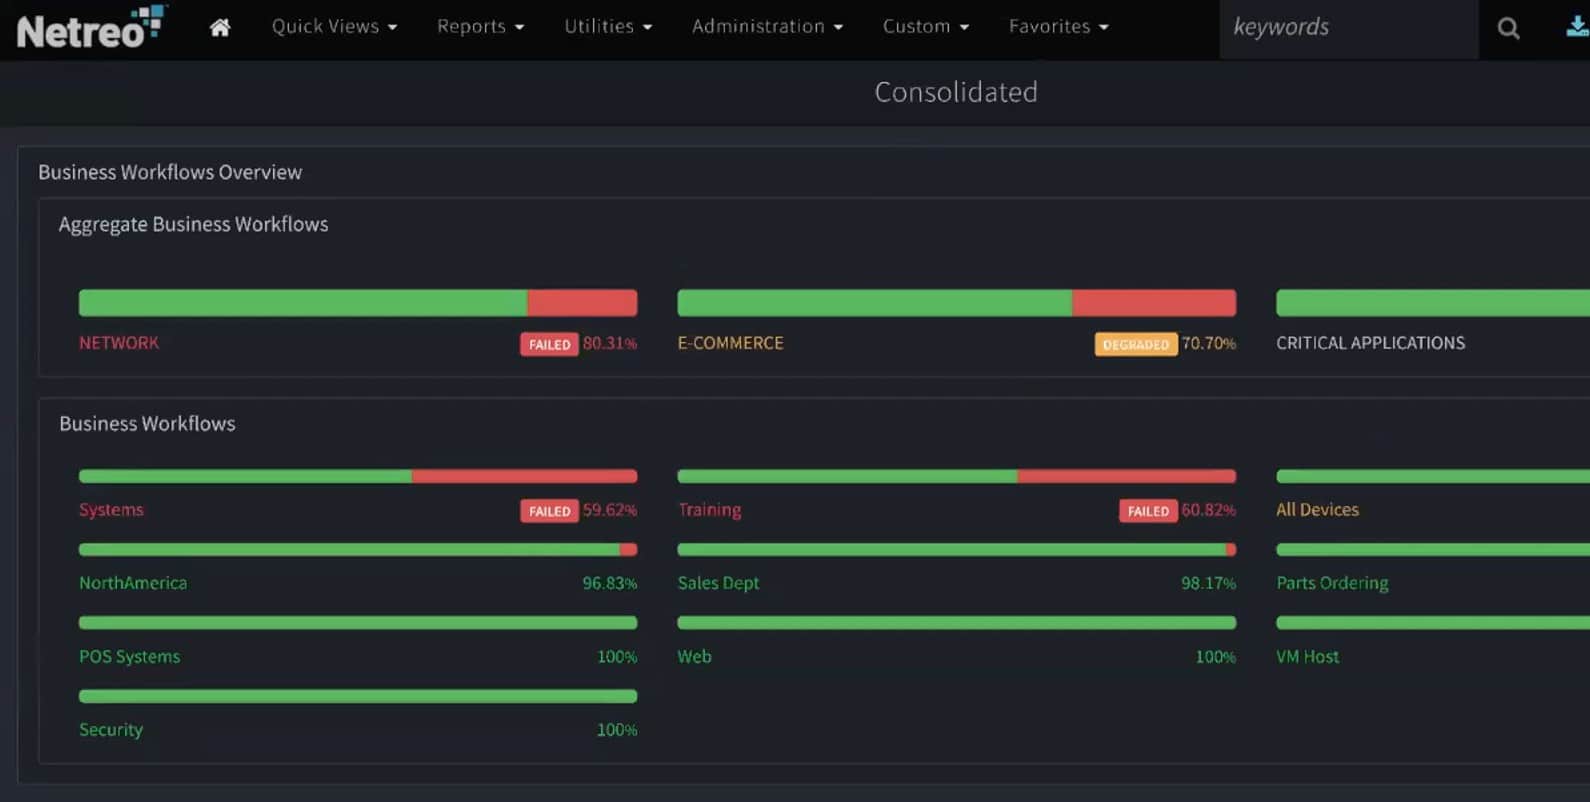
Task: Click the Sales Dept progress bar
Action: (x=956, y=550)
